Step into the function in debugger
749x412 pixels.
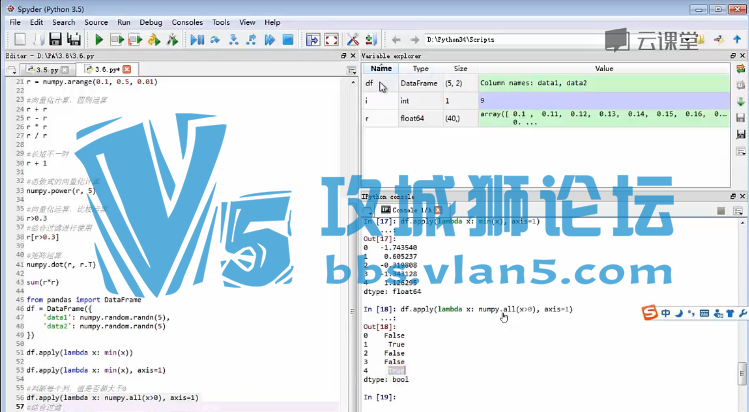pyautogui.click(x=234, y=39)
